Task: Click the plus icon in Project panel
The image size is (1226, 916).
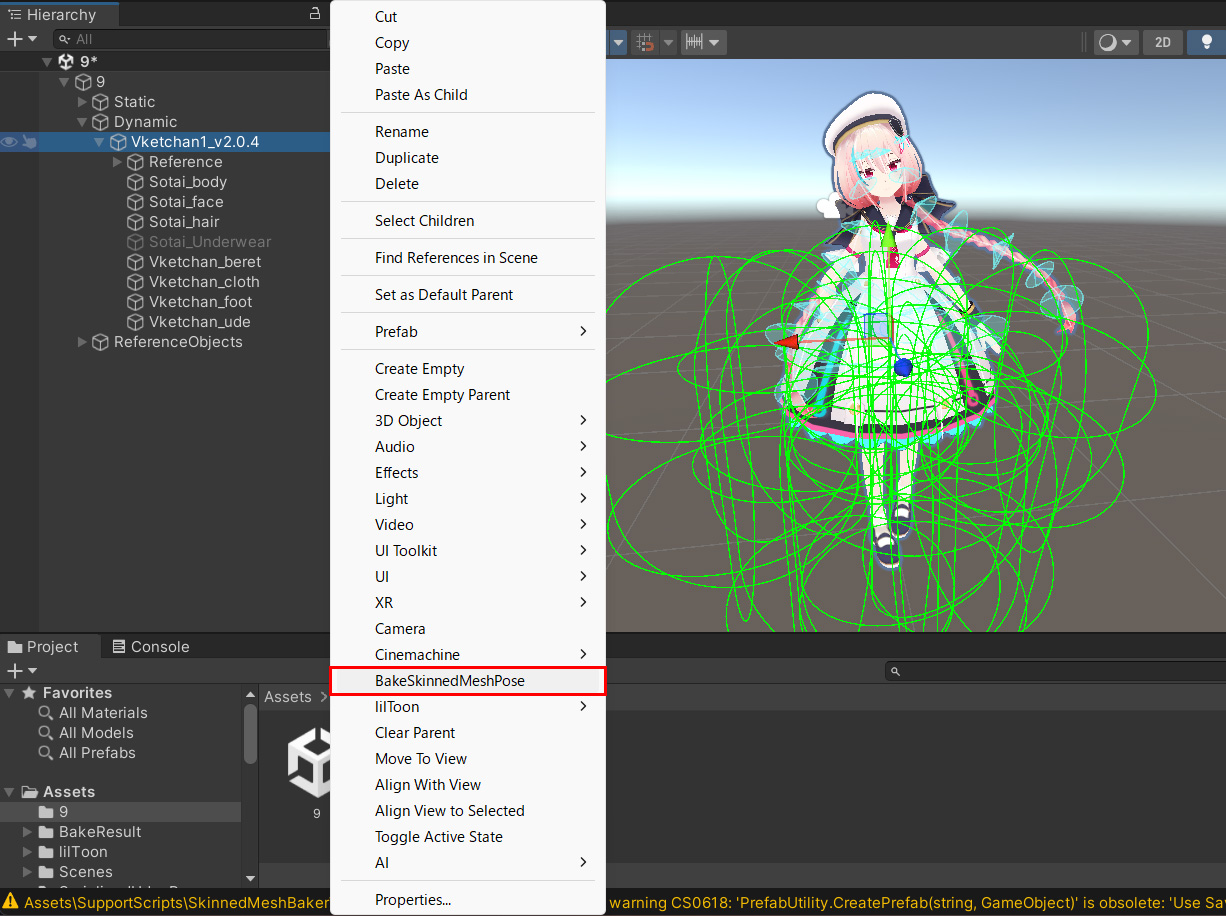Action: coord(14,671)
